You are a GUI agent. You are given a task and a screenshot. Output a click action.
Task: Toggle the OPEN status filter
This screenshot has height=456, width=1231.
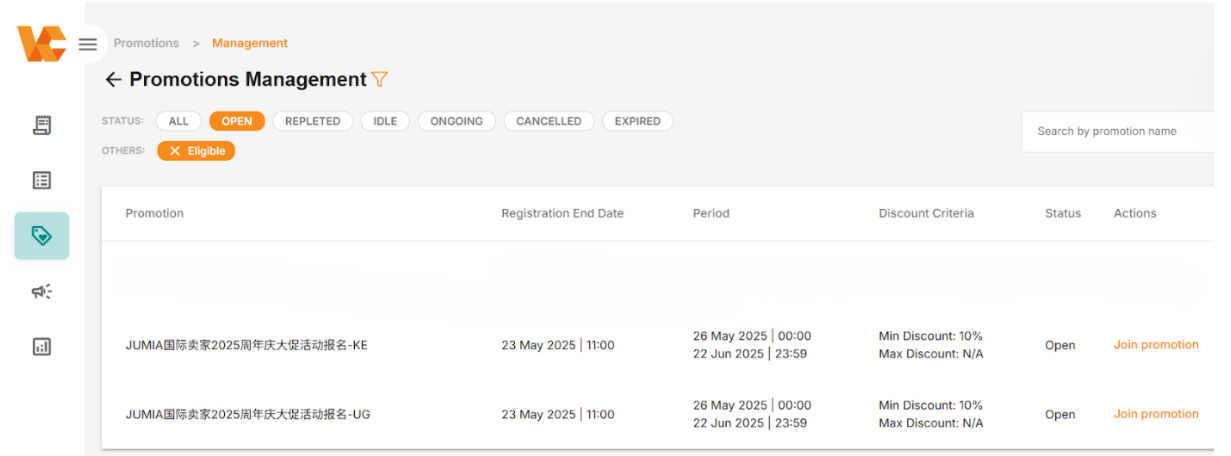point(237,121)
